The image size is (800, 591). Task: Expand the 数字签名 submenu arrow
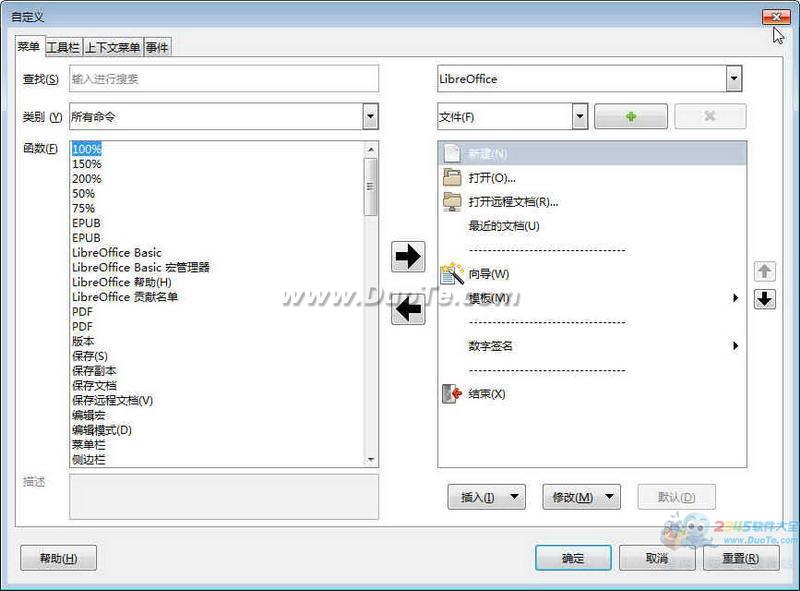pyautogui.click(x=735, y=346)
